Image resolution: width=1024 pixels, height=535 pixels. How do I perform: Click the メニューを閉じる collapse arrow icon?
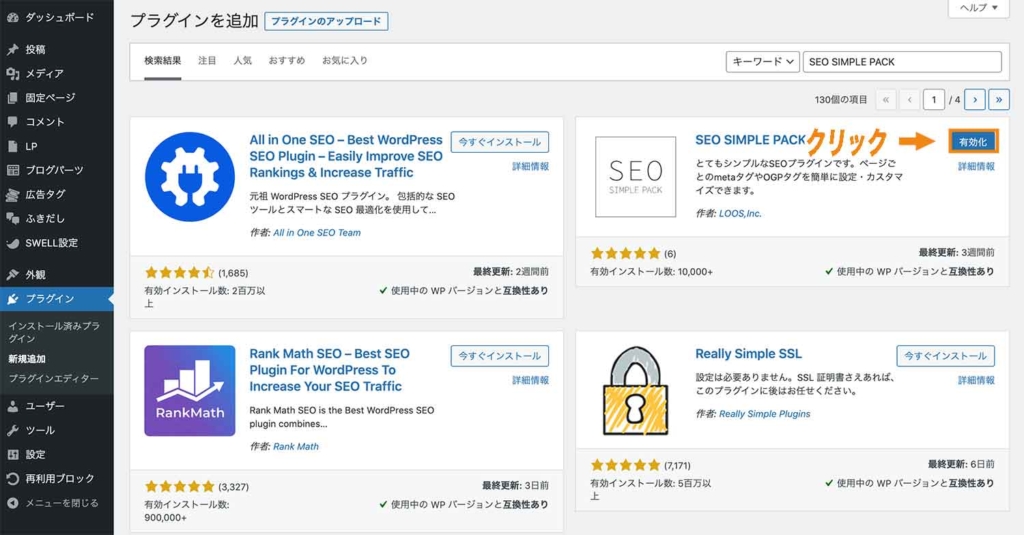(x=12, y=503)
